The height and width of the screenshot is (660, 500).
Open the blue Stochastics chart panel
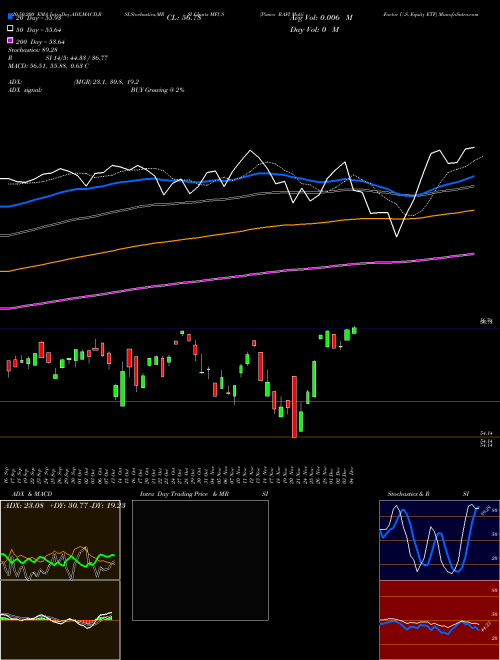439,540
